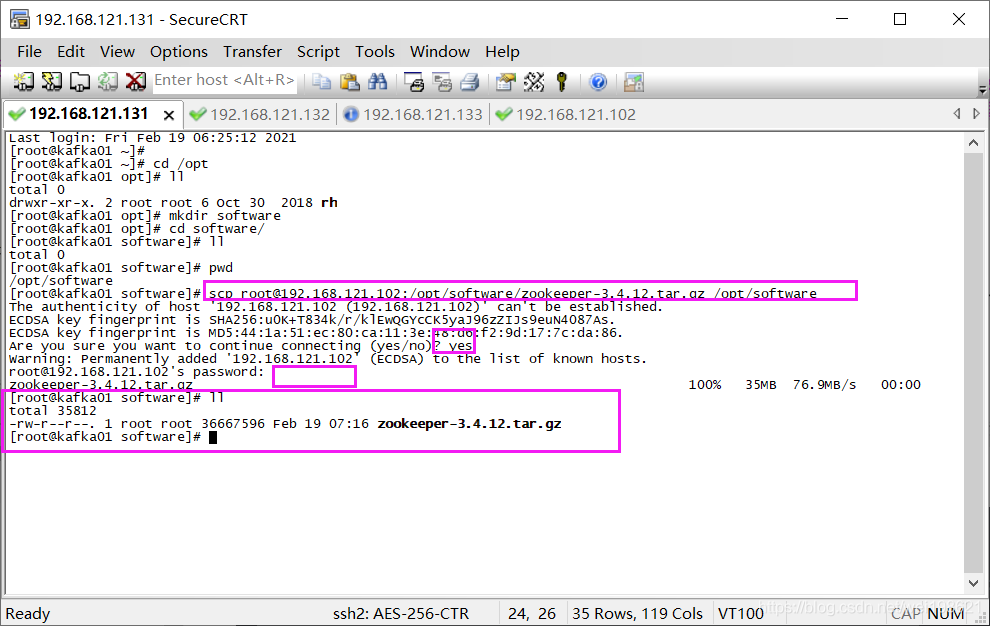Click the 'Last login: Fri Feb 19' line
Screen dimensions: 990x626
pyautogui.click(x=152, y=138)
